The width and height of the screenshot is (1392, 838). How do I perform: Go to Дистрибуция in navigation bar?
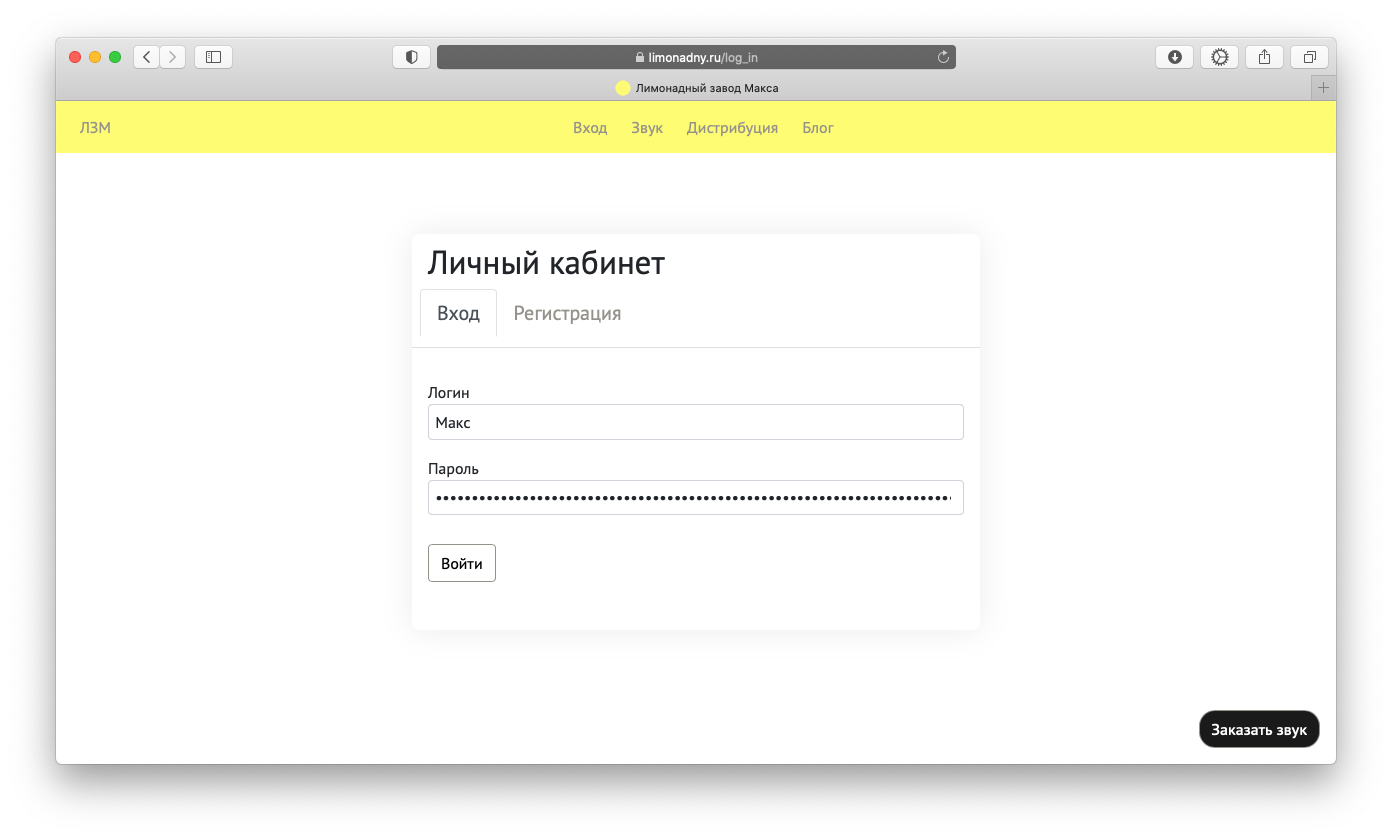[732, 128]
